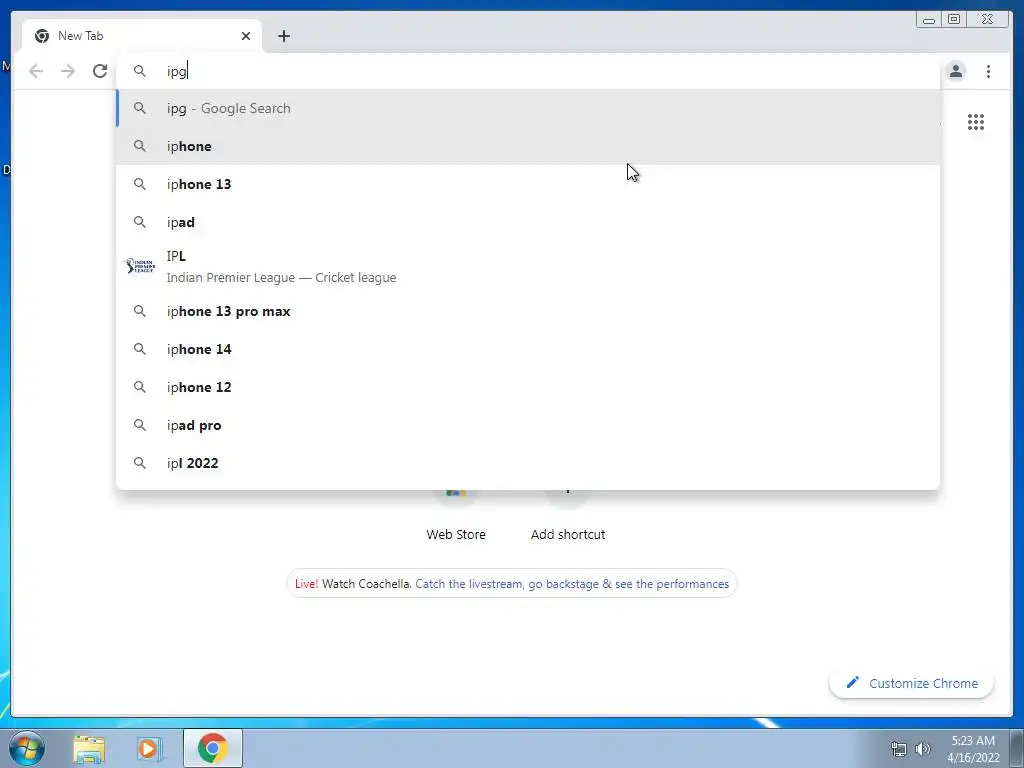Restore down the Chrome window
Screen dimensions: 1024x768
(953, 20)
